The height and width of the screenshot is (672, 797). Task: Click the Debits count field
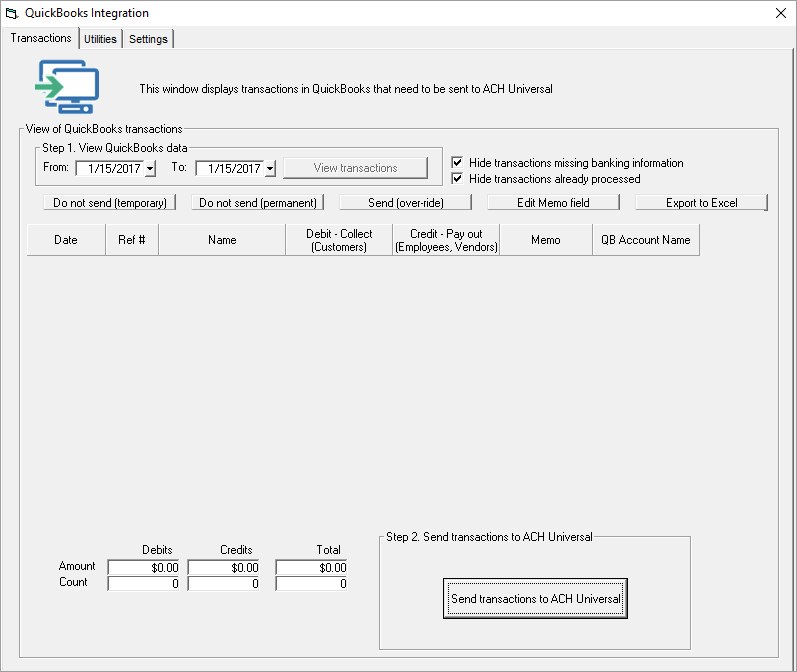[x=143, y=584]
